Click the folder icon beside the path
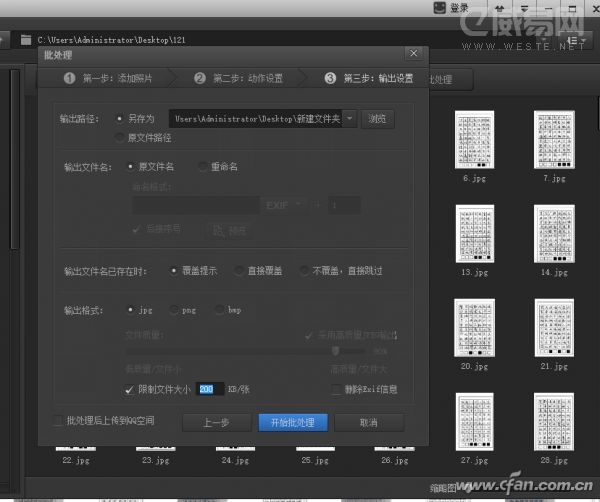The width and height of the screenshot is (600, 502). (25, 39)
